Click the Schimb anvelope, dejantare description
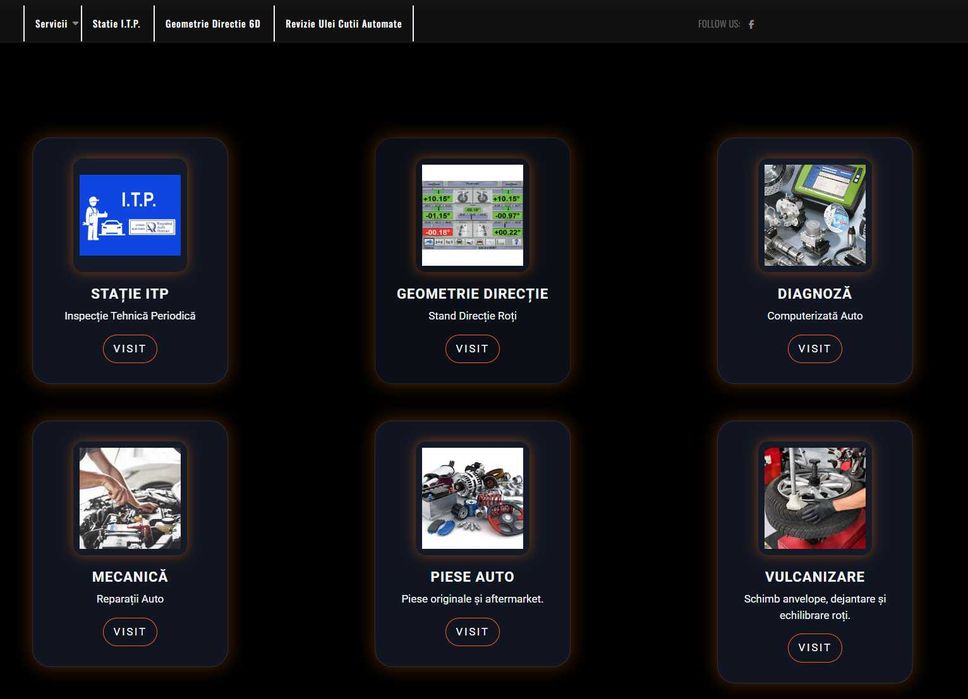This screenshot has width=968, height=699. coord(815,607)
